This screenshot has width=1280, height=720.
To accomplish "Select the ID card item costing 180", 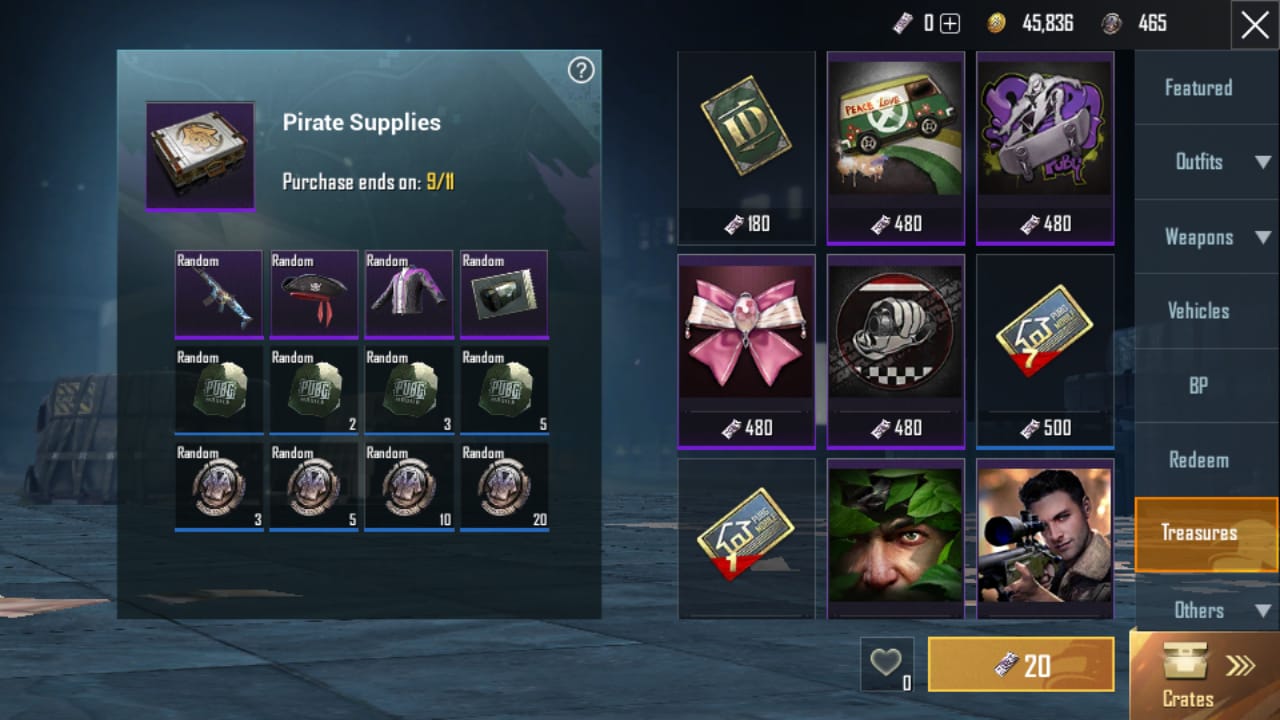I will point(746,148).
